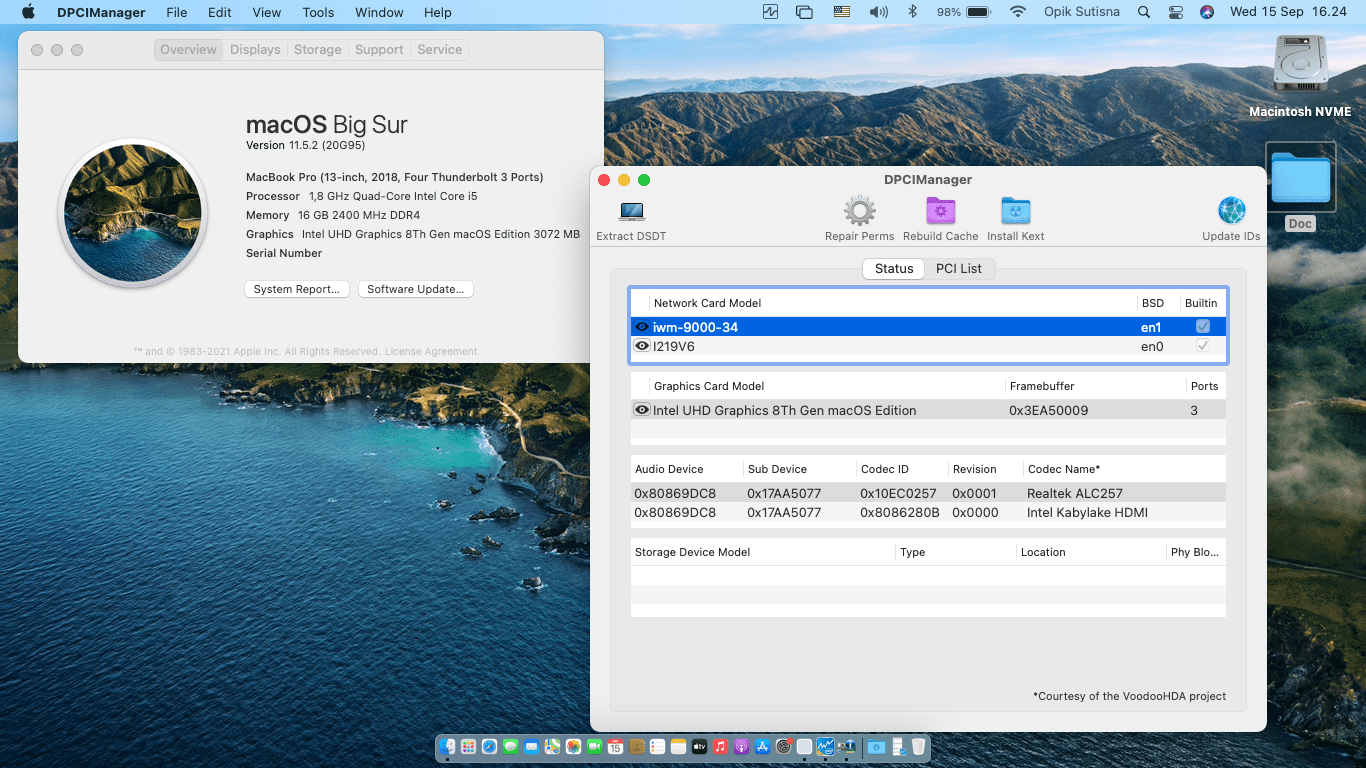Open Bluetooth menu in menu bar
The height and width of the screenshot is (768, 1366).
point(912,12)
